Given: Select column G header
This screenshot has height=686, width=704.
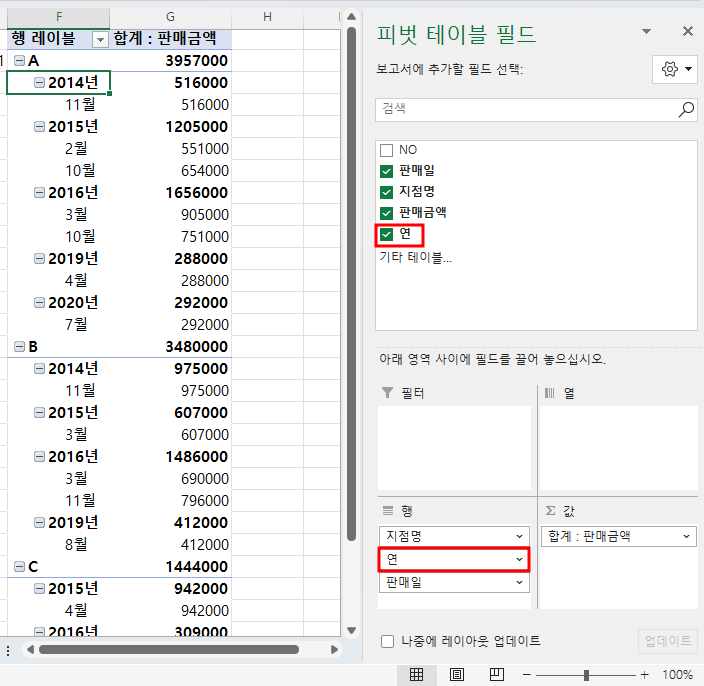Looking at the screenshot, I should pos(170,18).
